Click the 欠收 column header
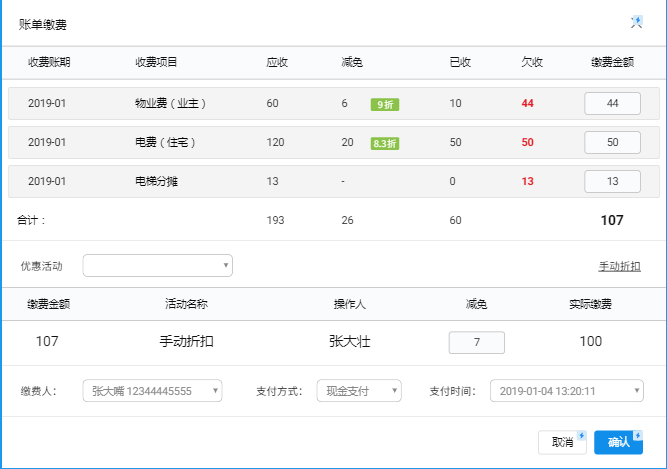The width and height of the screenshot is (667, 469). pos(532,62)
